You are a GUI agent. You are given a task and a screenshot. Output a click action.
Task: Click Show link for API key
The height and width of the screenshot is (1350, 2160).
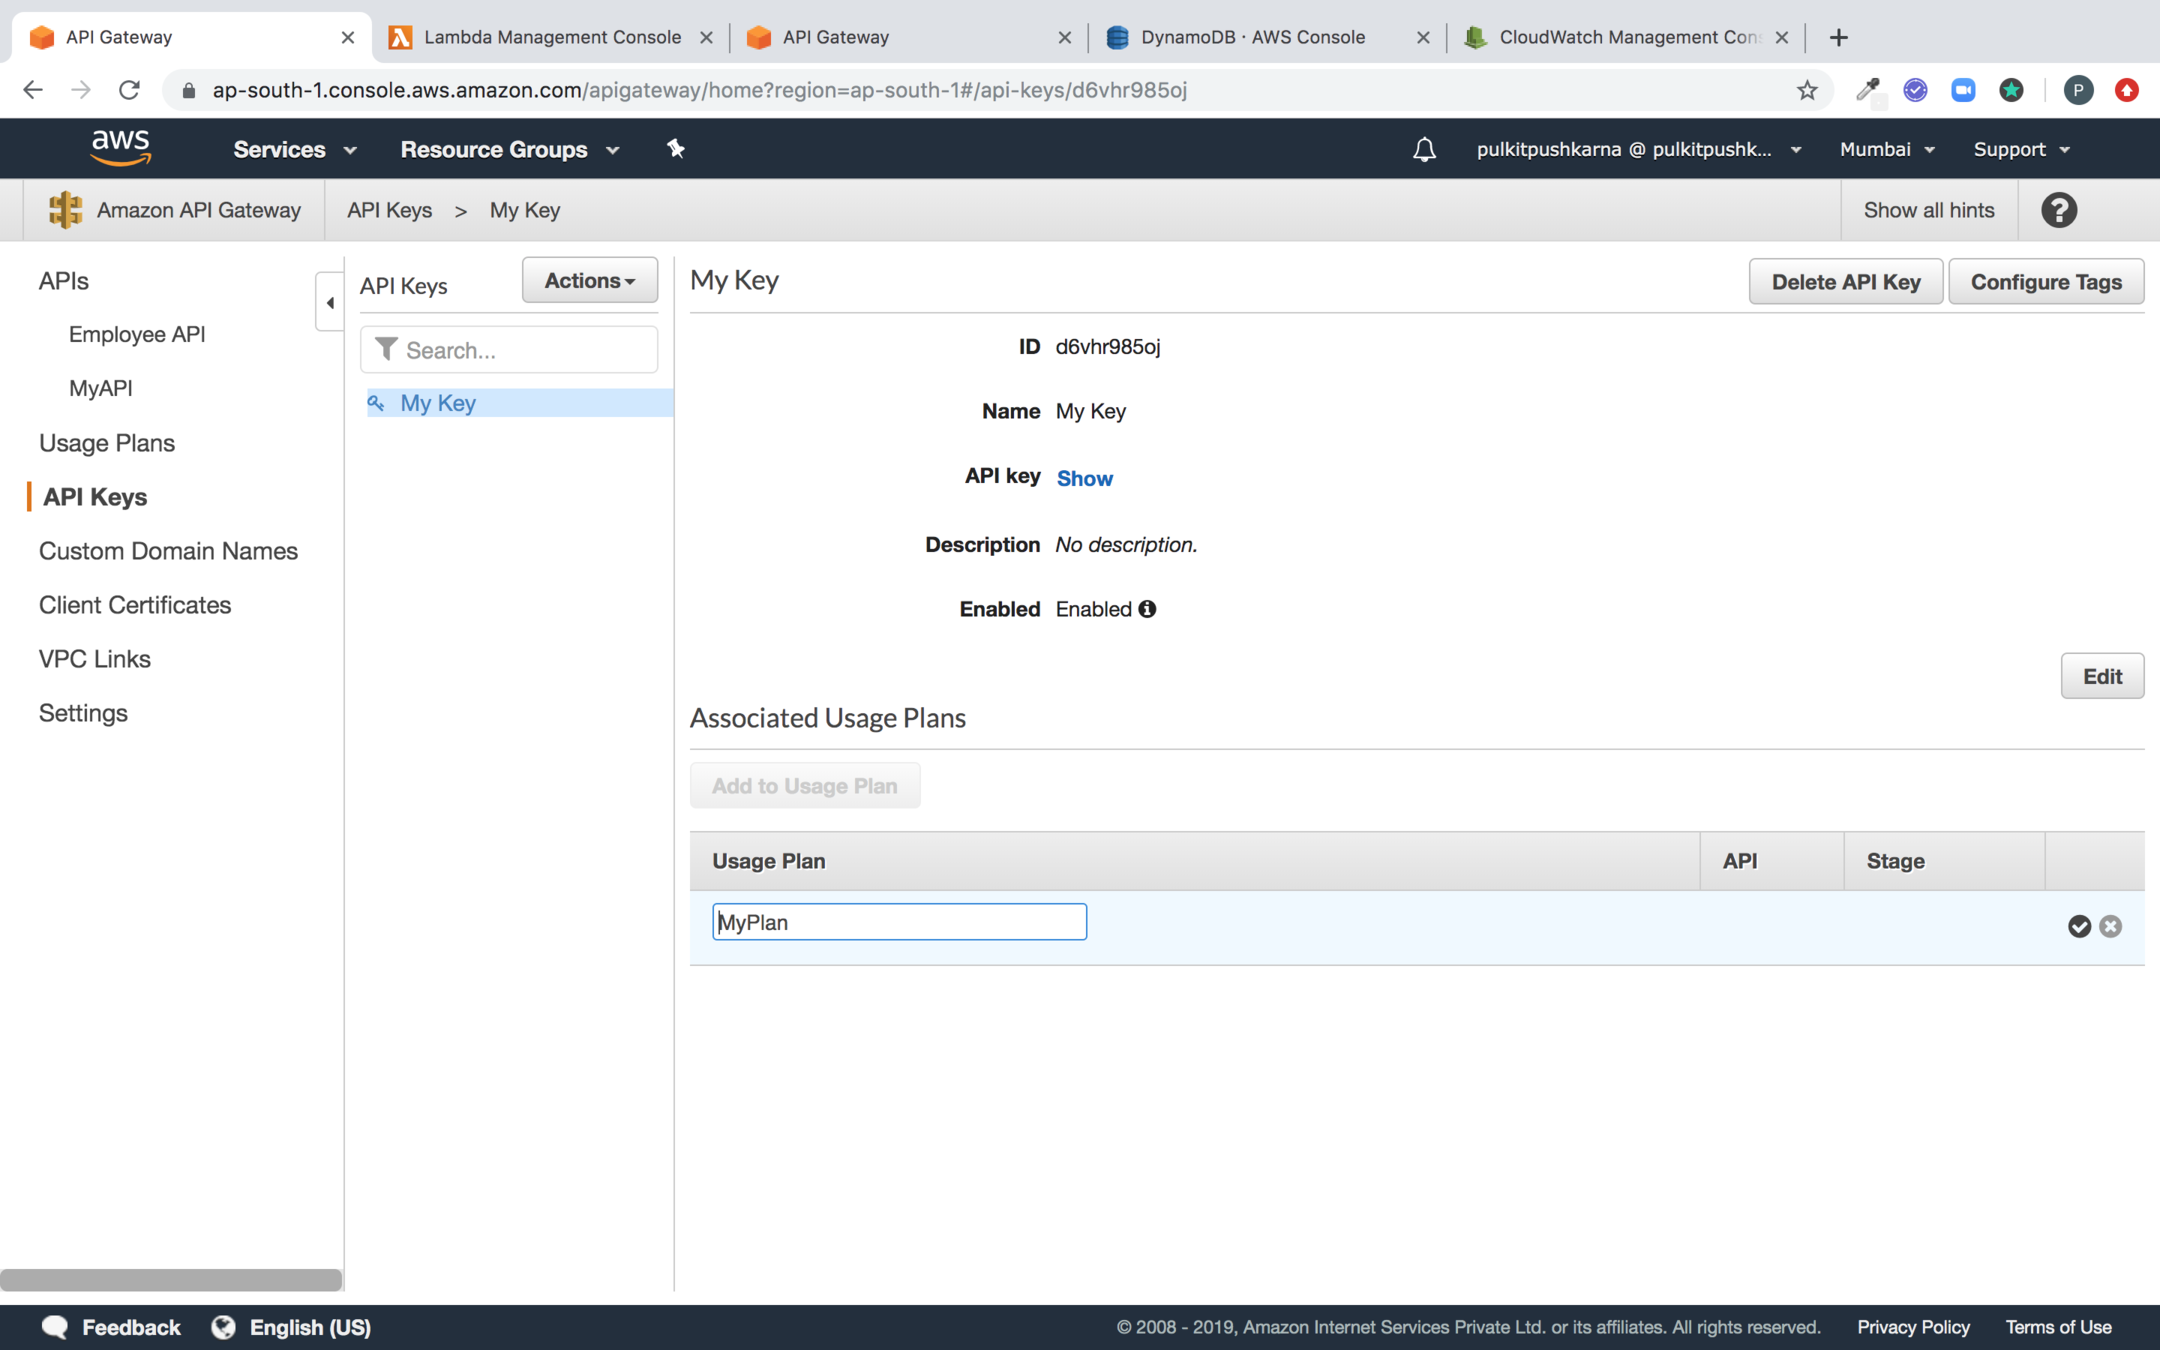coord(1084,478)
